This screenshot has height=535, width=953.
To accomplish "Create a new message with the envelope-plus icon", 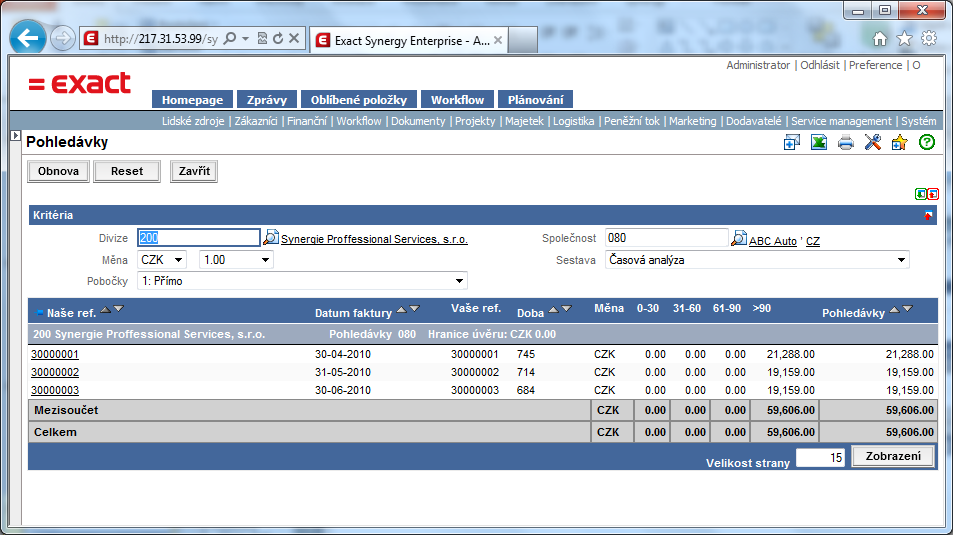I will (x=791, y=143).
